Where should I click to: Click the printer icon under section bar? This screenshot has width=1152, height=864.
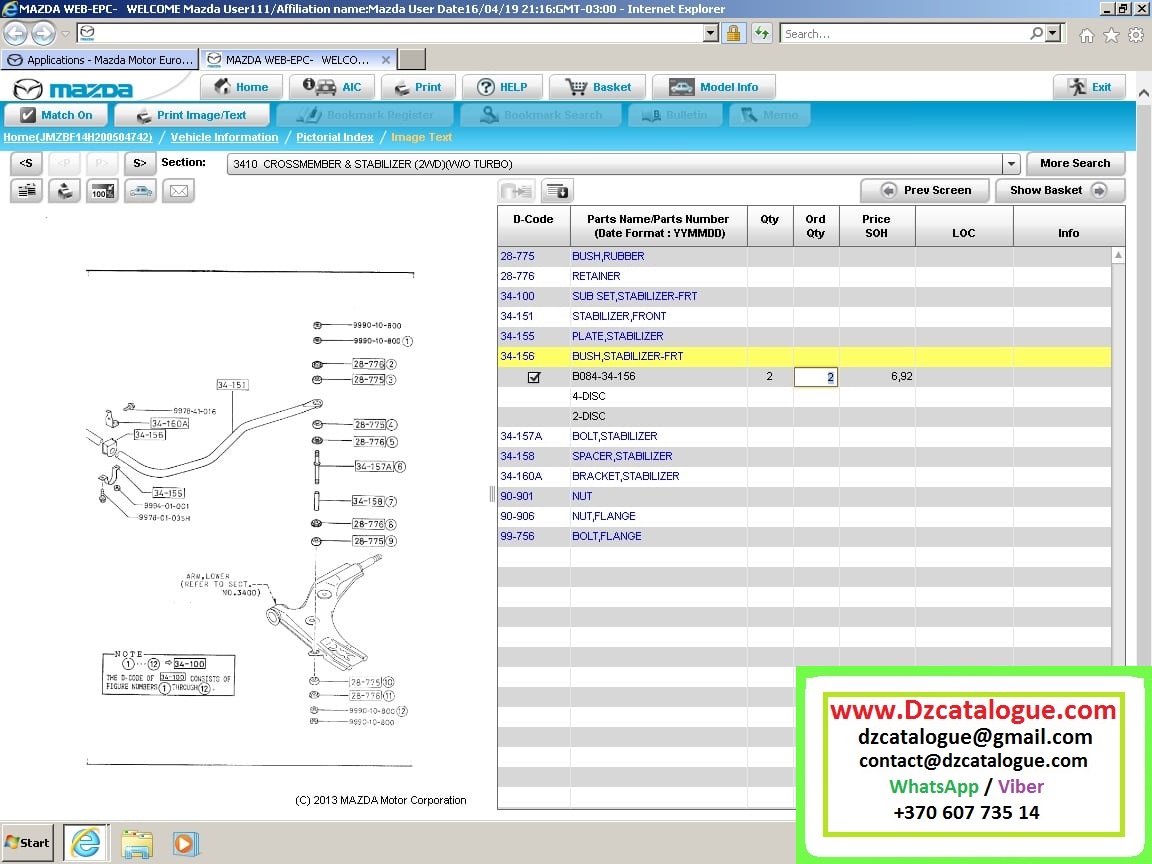point(65,191)
